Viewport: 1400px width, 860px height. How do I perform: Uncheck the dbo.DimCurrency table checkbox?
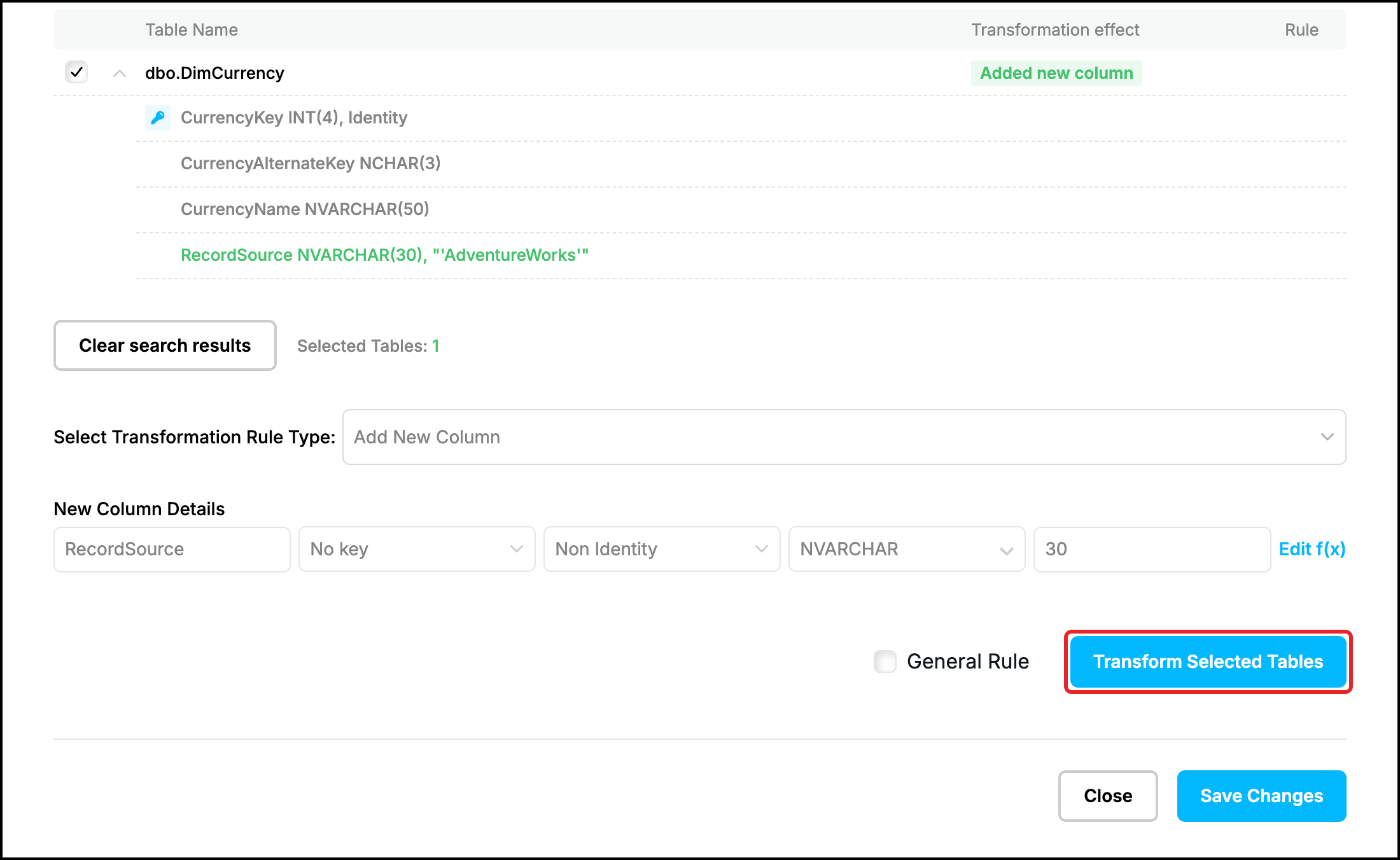pos(76,73)
